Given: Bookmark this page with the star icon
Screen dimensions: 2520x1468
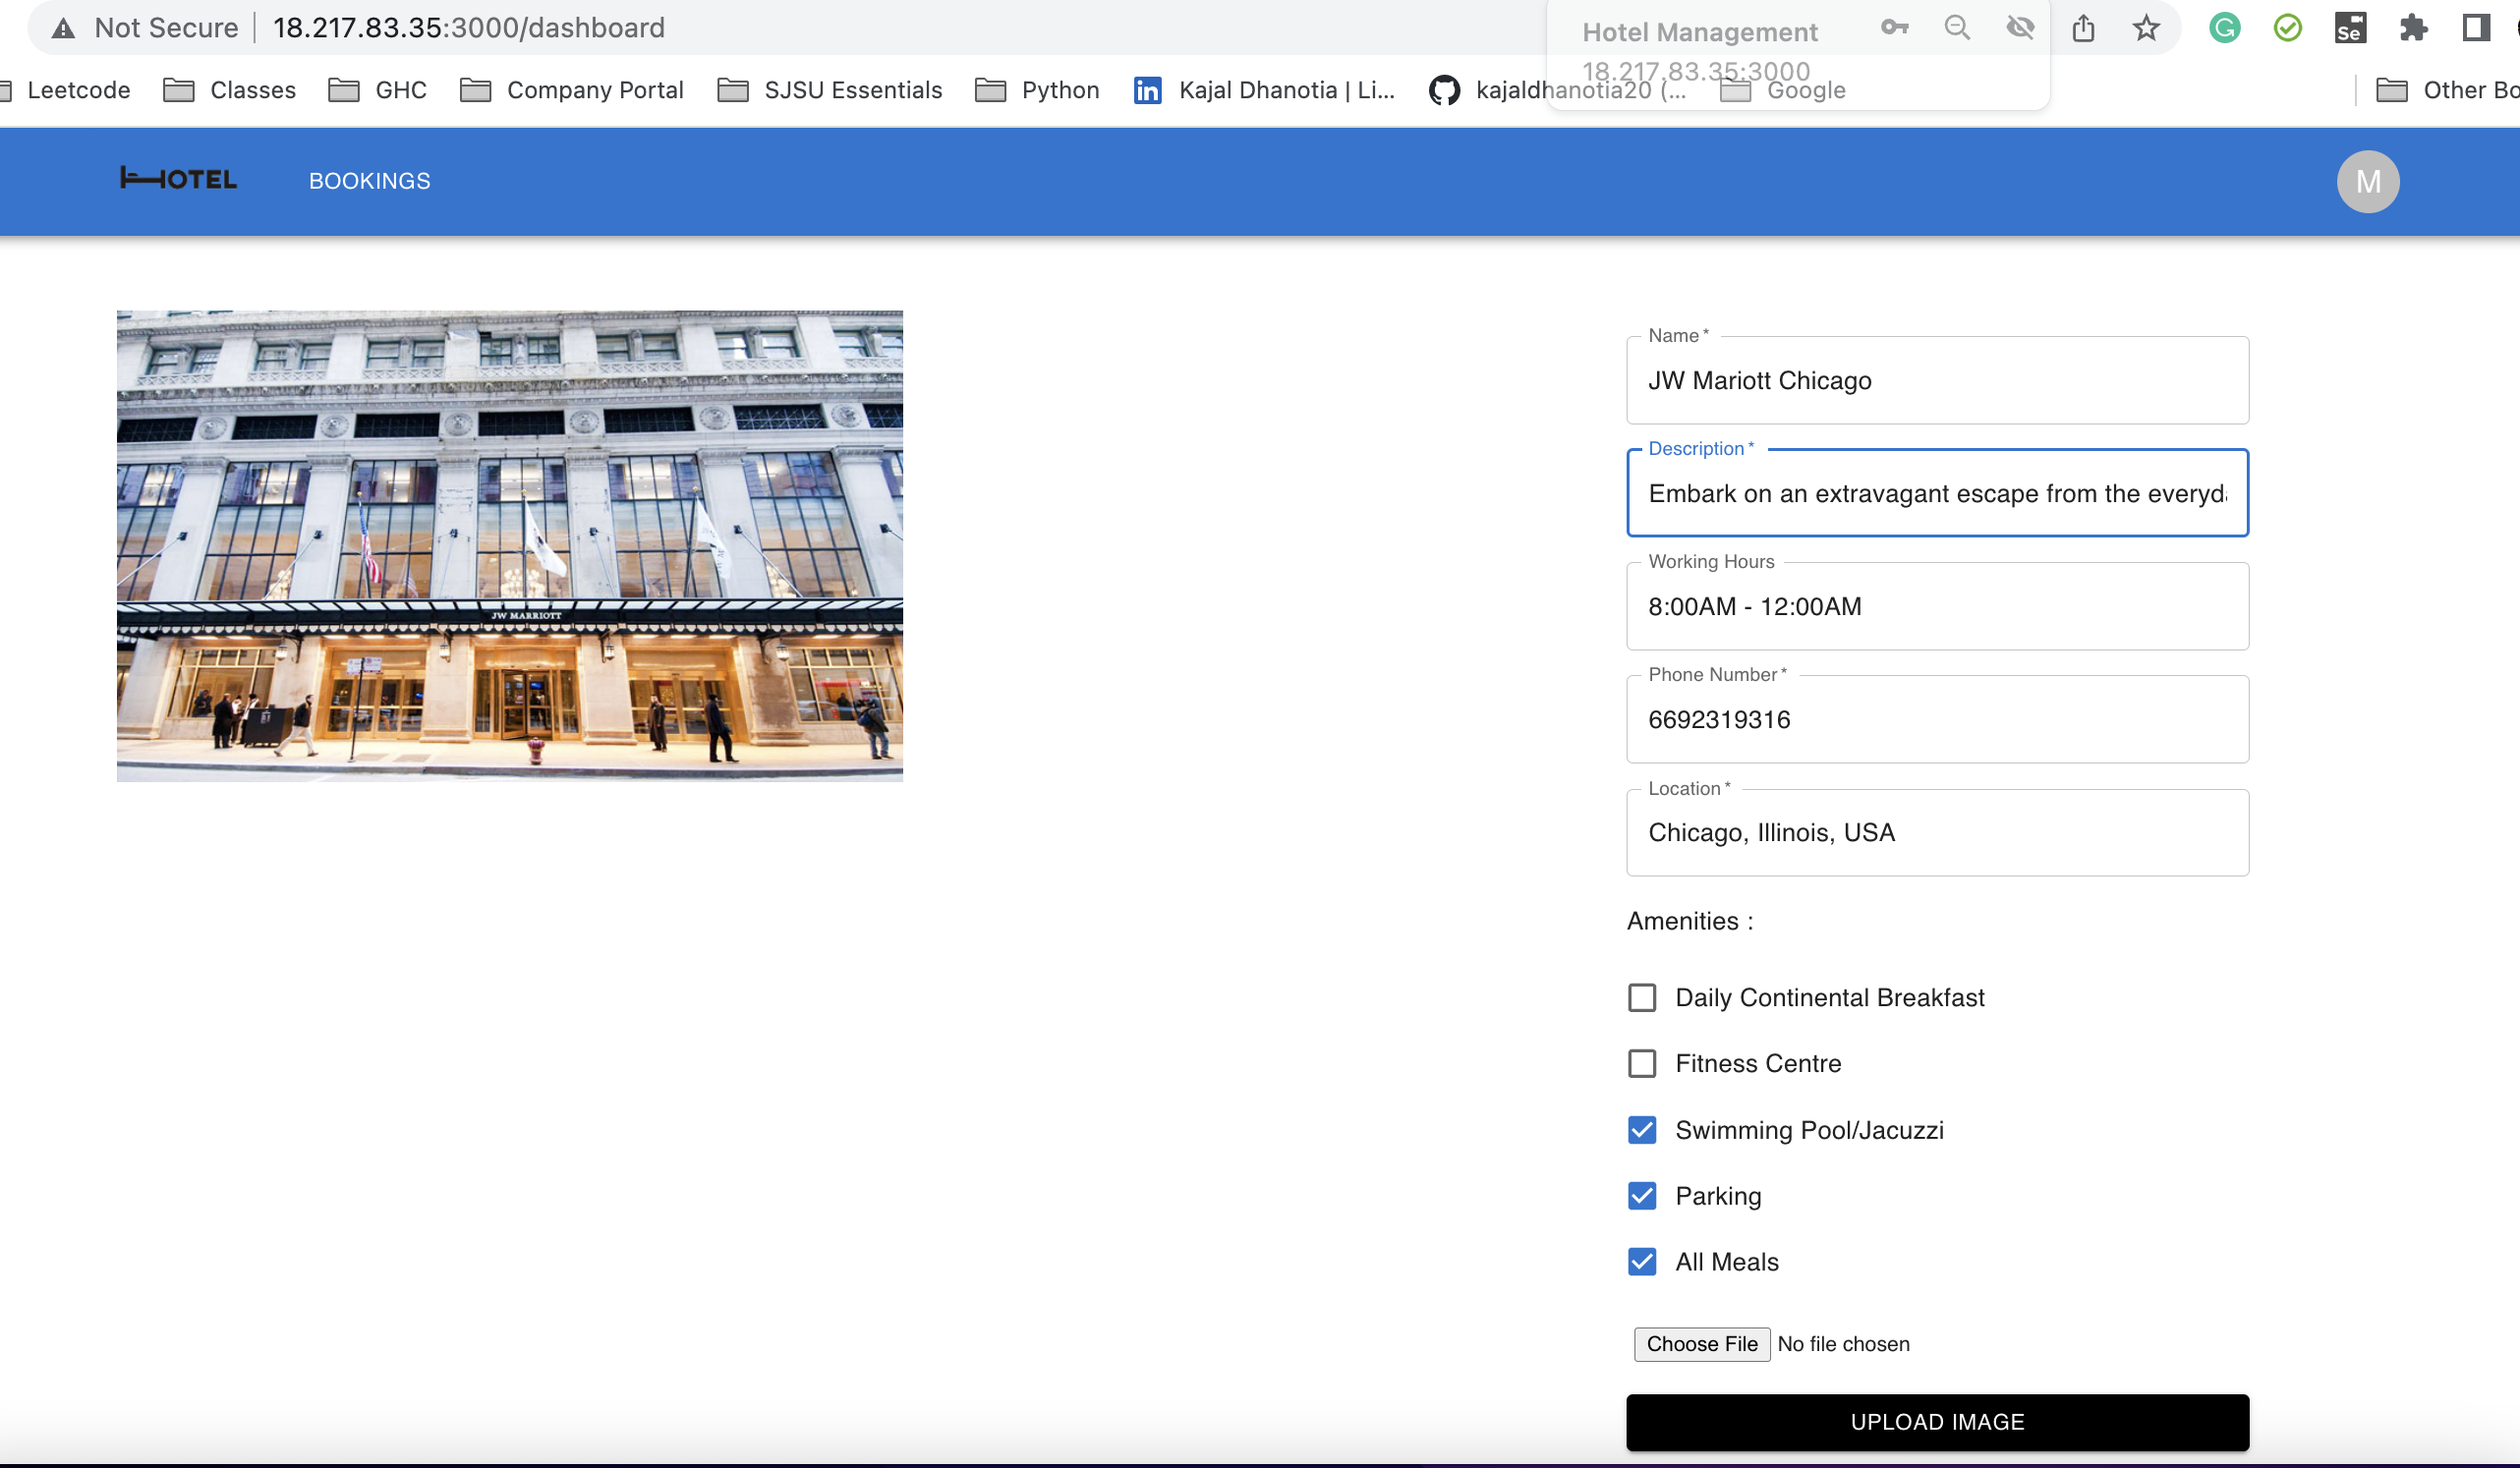Looking at the screenshot, I should tap(2146, 27).
